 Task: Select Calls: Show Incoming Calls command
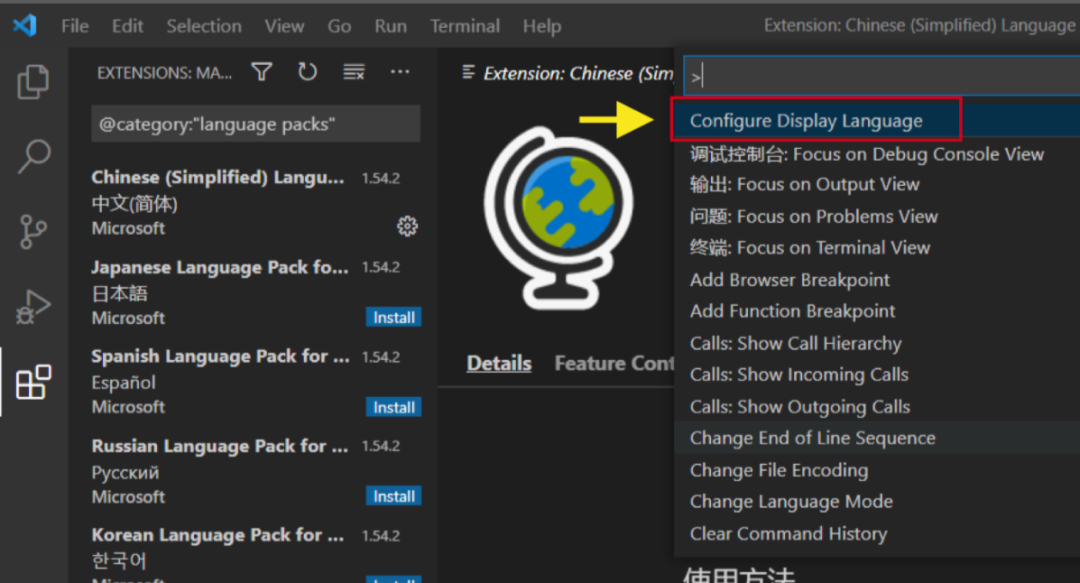click(x=877, y=375)
